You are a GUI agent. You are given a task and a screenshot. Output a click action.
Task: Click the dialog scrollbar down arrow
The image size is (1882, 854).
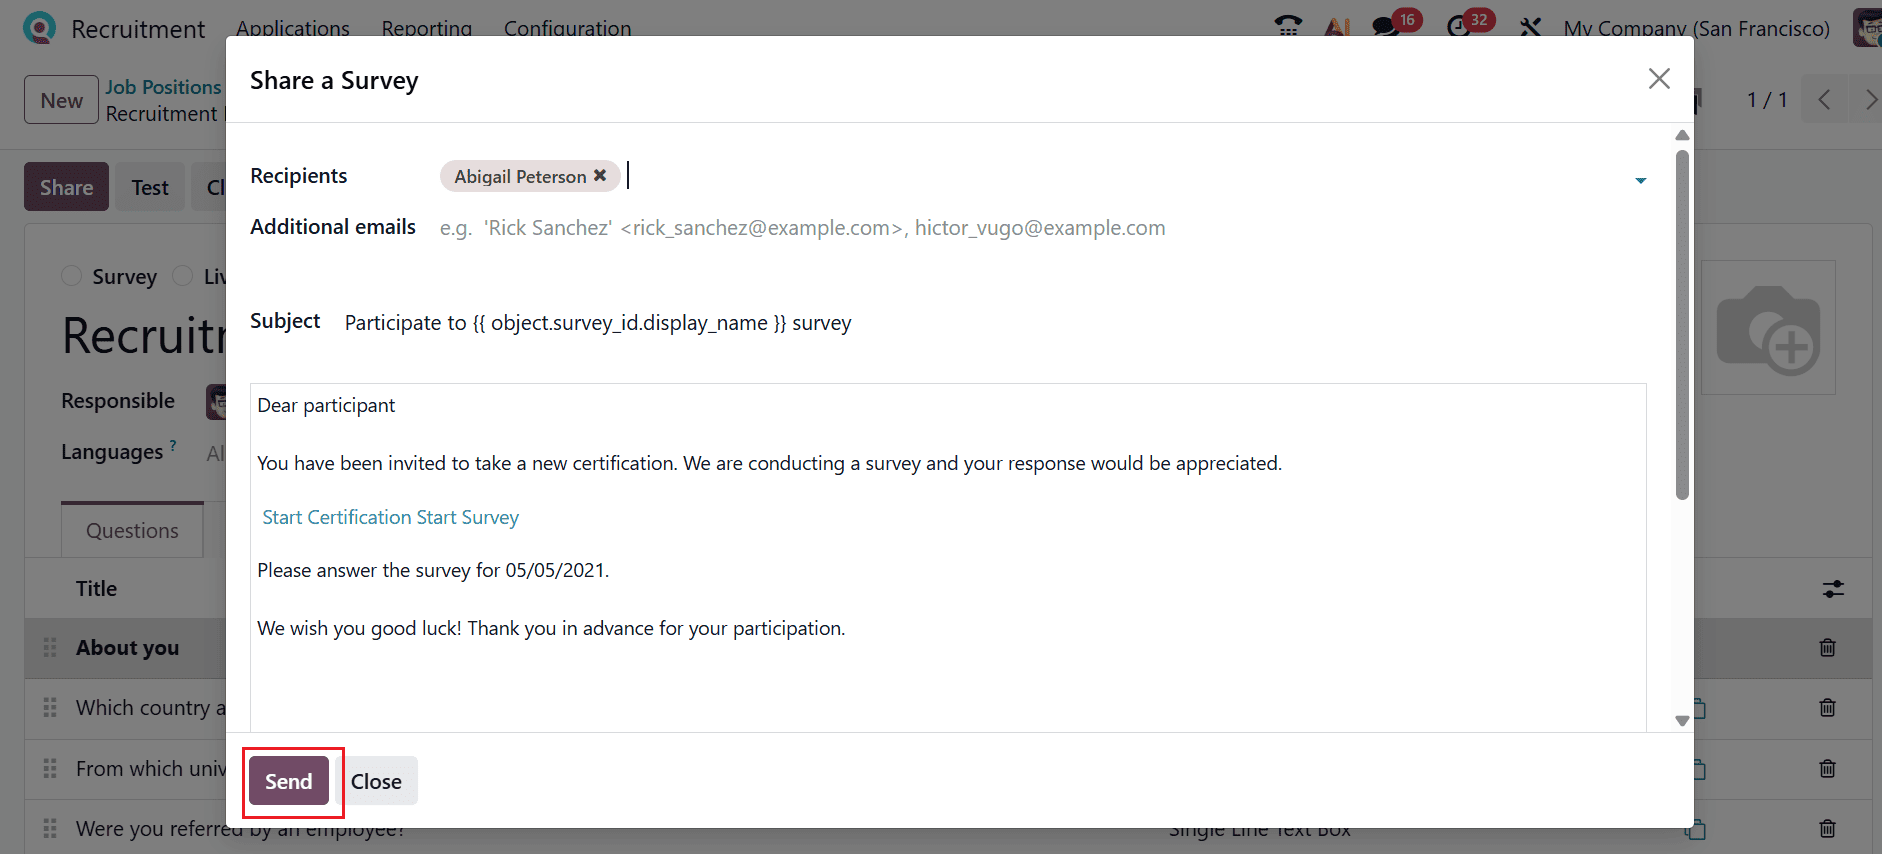(x=1682, y=721)
